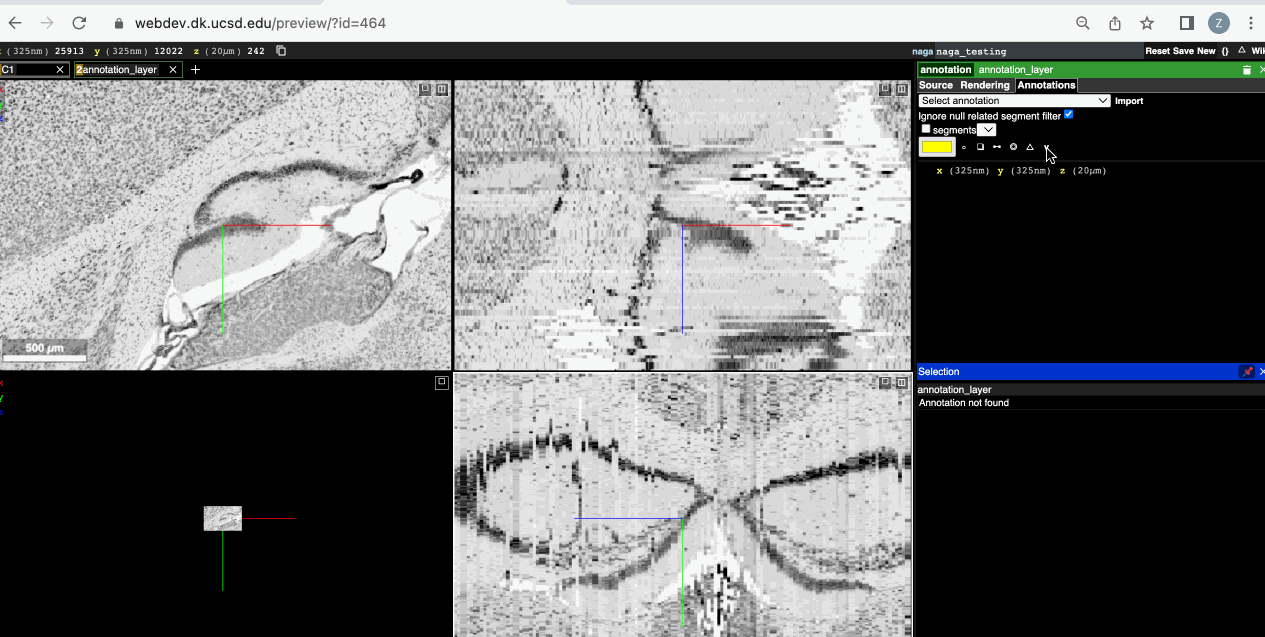Toggle Ignore null related segment filter checkbox
The height and width of the screenshot is (637, 1265).
pyautogui.click(x=1069, y=115)
